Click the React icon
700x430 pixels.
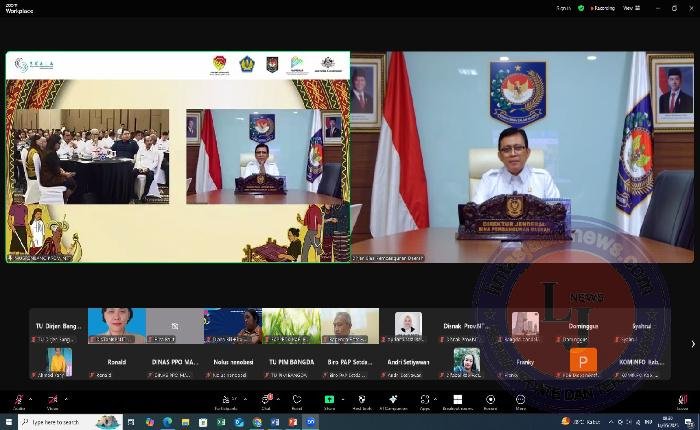pos(297,400)
